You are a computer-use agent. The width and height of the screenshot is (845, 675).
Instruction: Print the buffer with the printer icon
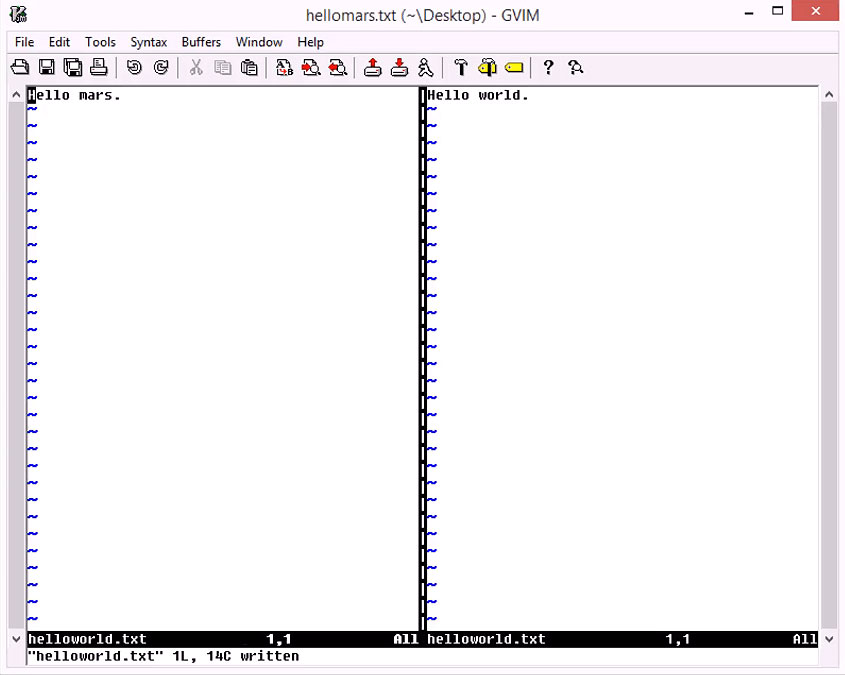point(98,68)
